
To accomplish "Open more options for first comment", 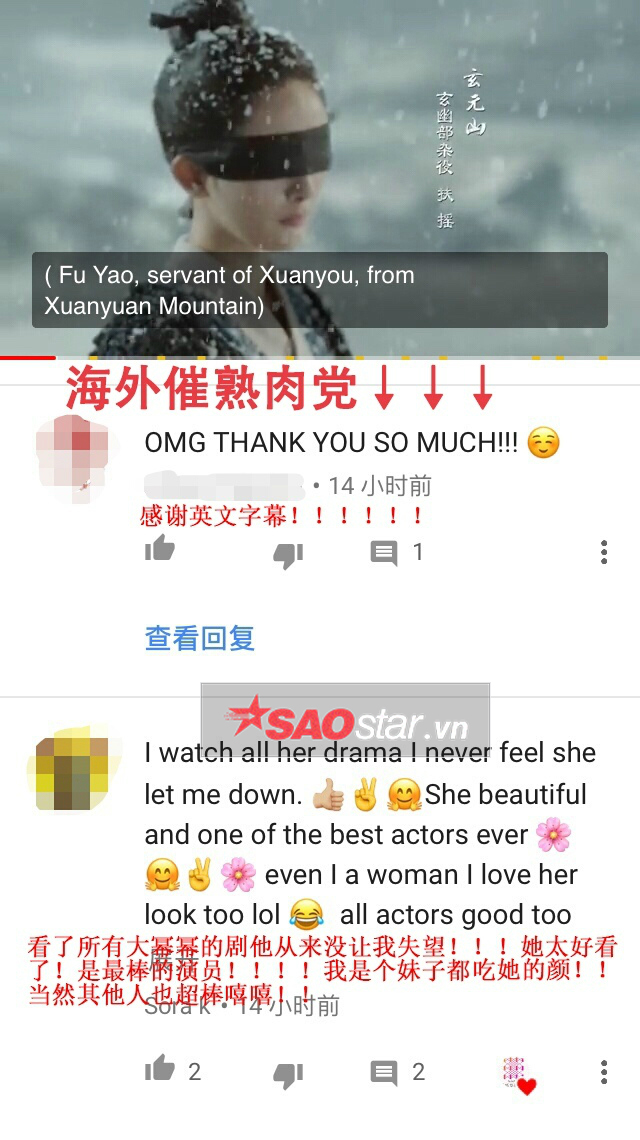I will tap(604, 553).
